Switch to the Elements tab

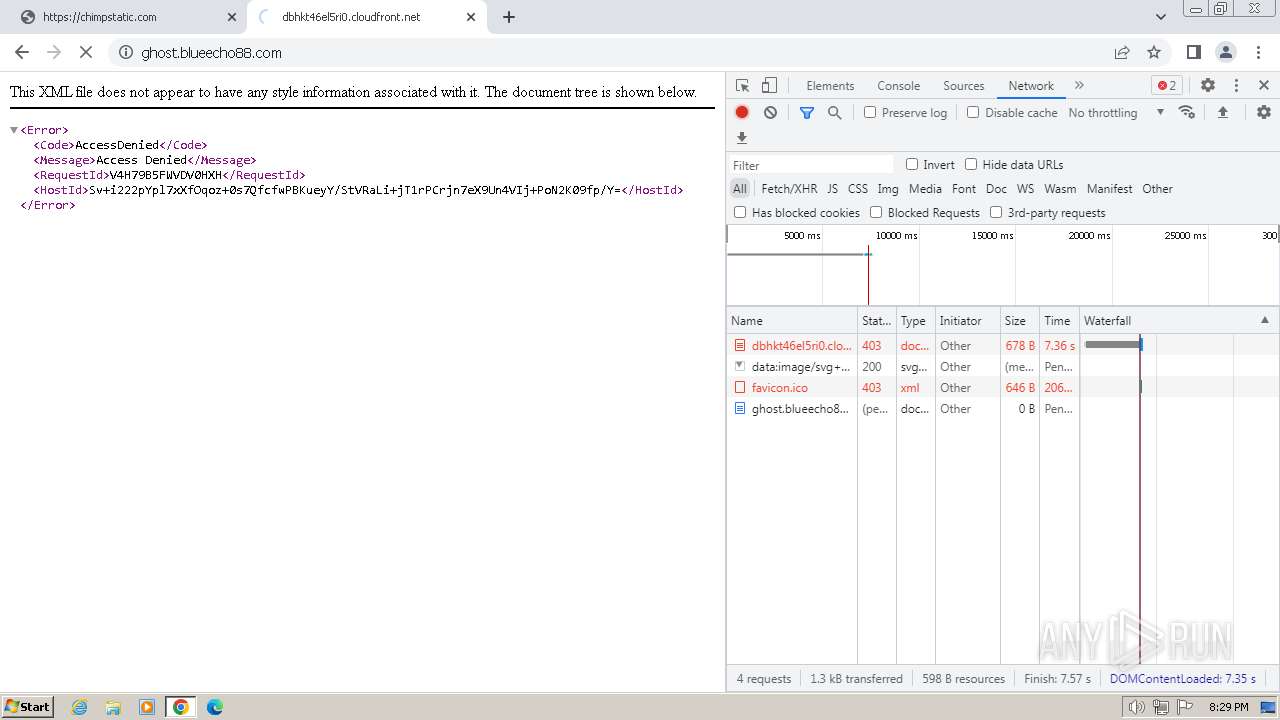pyautogui.click(x=830, y=85)
